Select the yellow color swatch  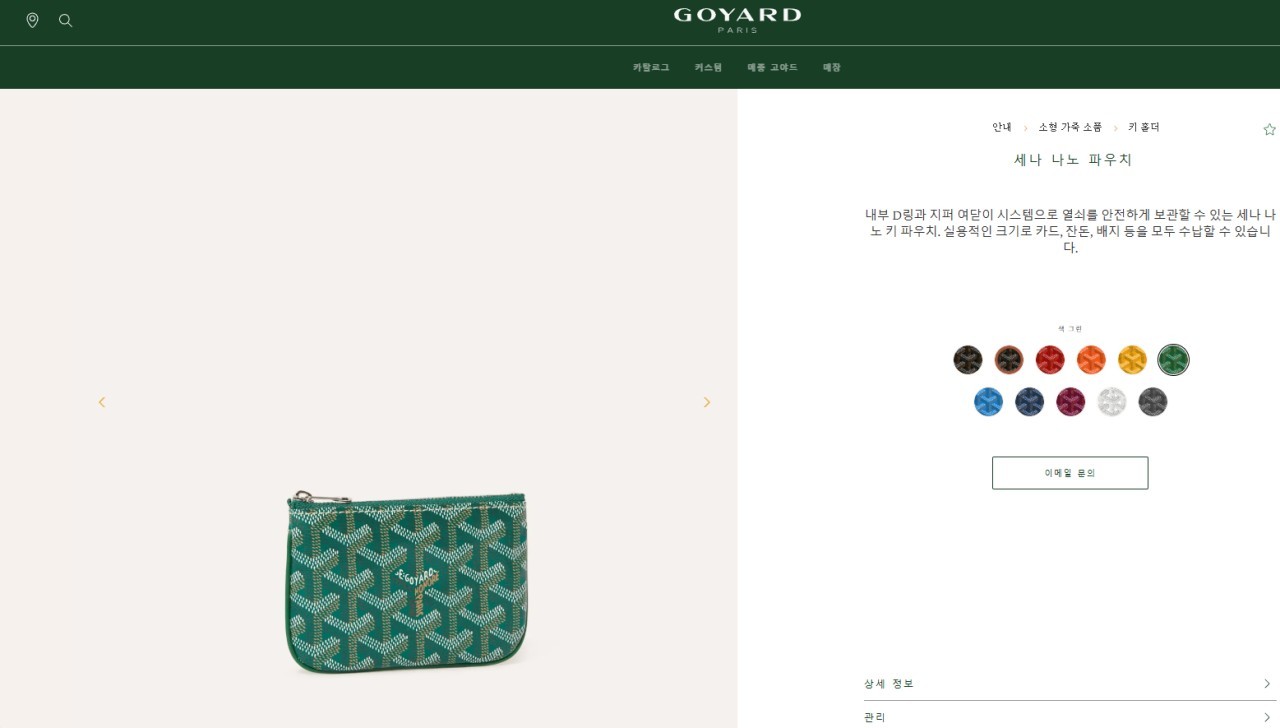1132,360
